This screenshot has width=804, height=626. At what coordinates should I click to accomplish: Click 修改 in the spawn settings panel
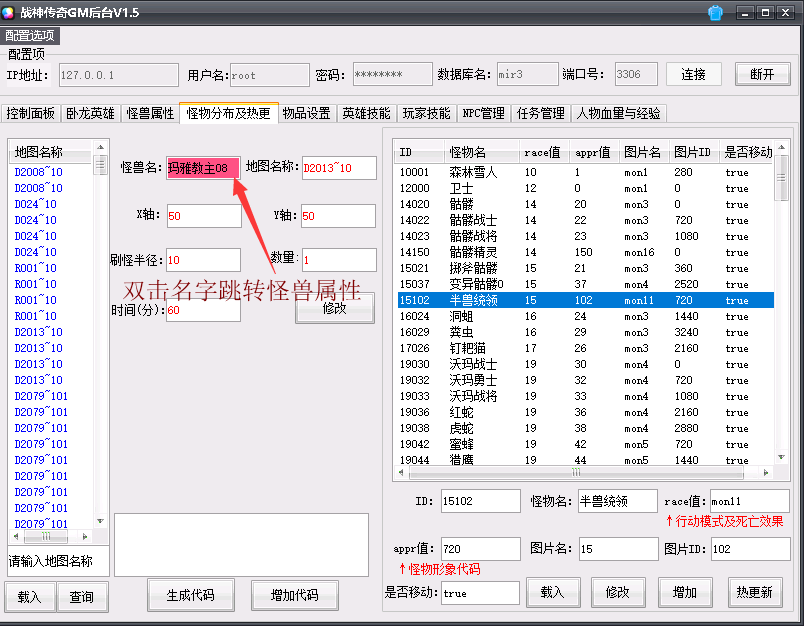[x=335, y=308]
